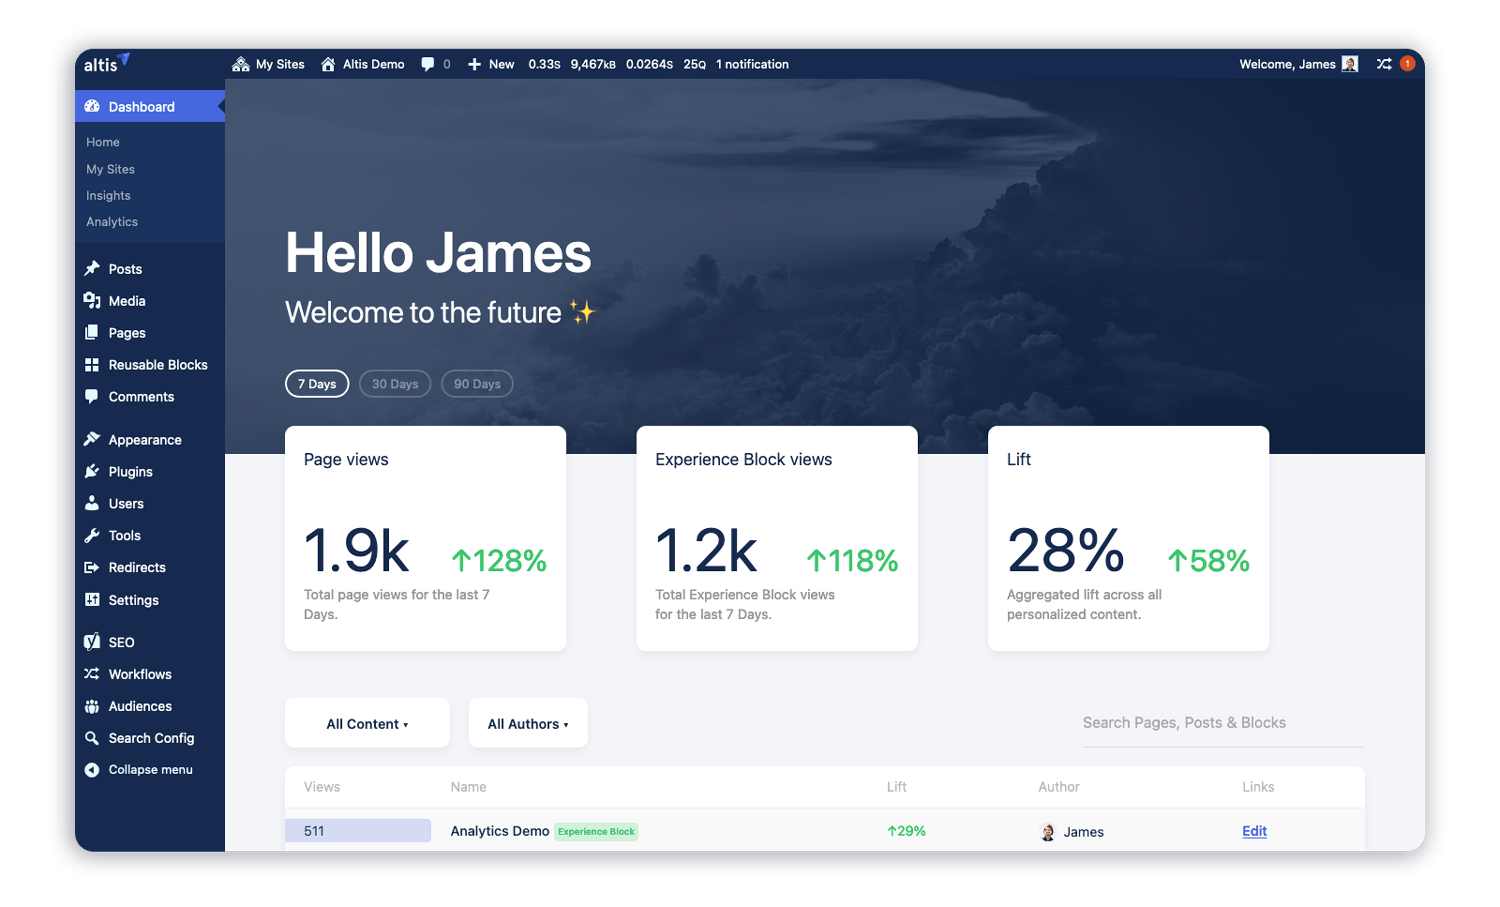The width and height of the screenshot is (1500, 907).
Task: Click the Comments speech bubble sidebar icon
Action: (92, 397)
